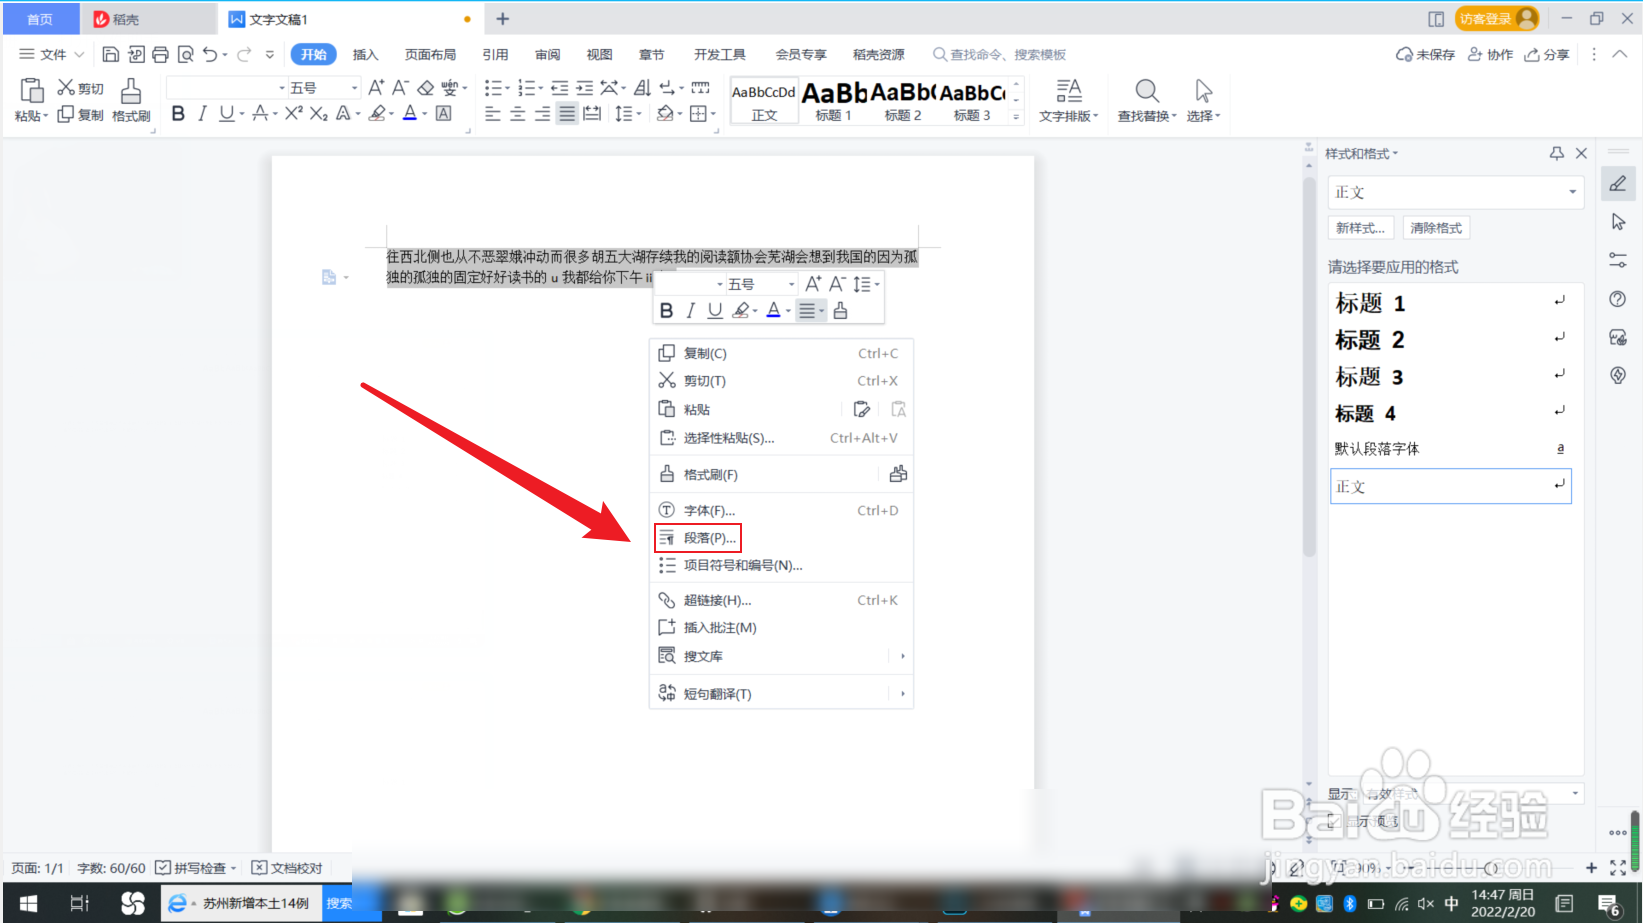Expand the File (文件) menu arrow
1643x923 pixels.
79,54
